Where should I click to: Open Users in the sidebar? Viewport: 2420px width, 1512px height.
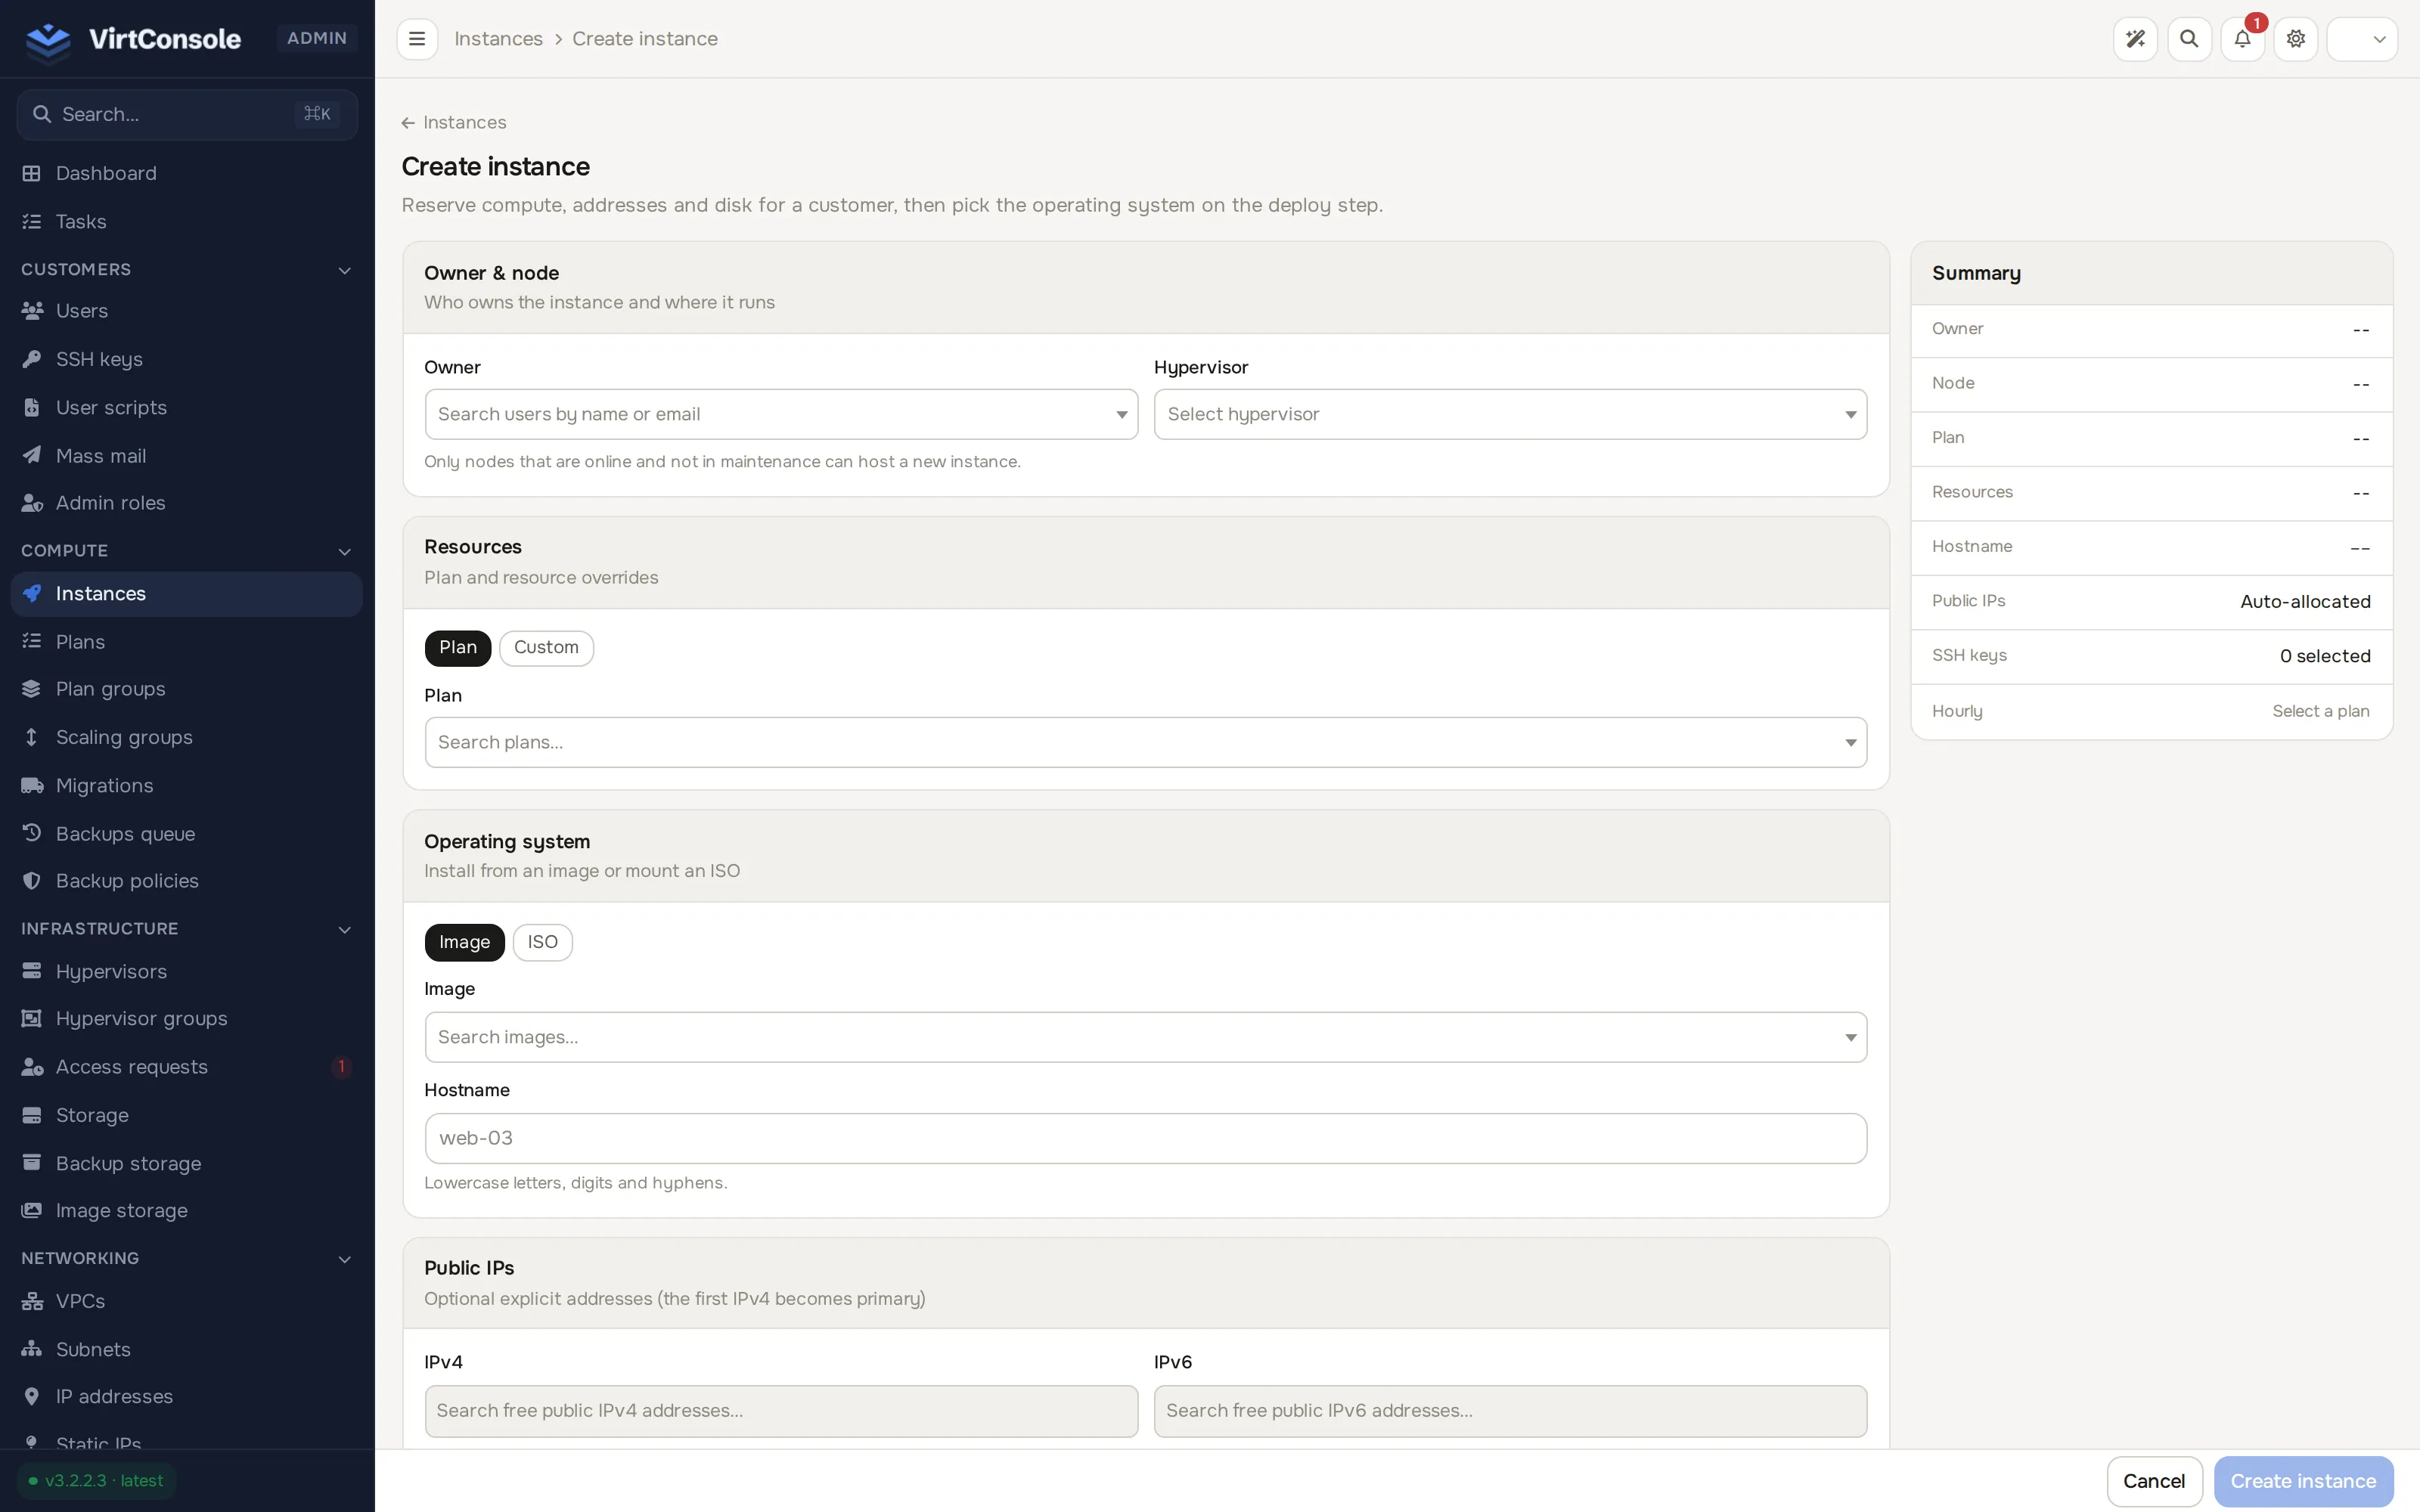click(x=187, y=311)
